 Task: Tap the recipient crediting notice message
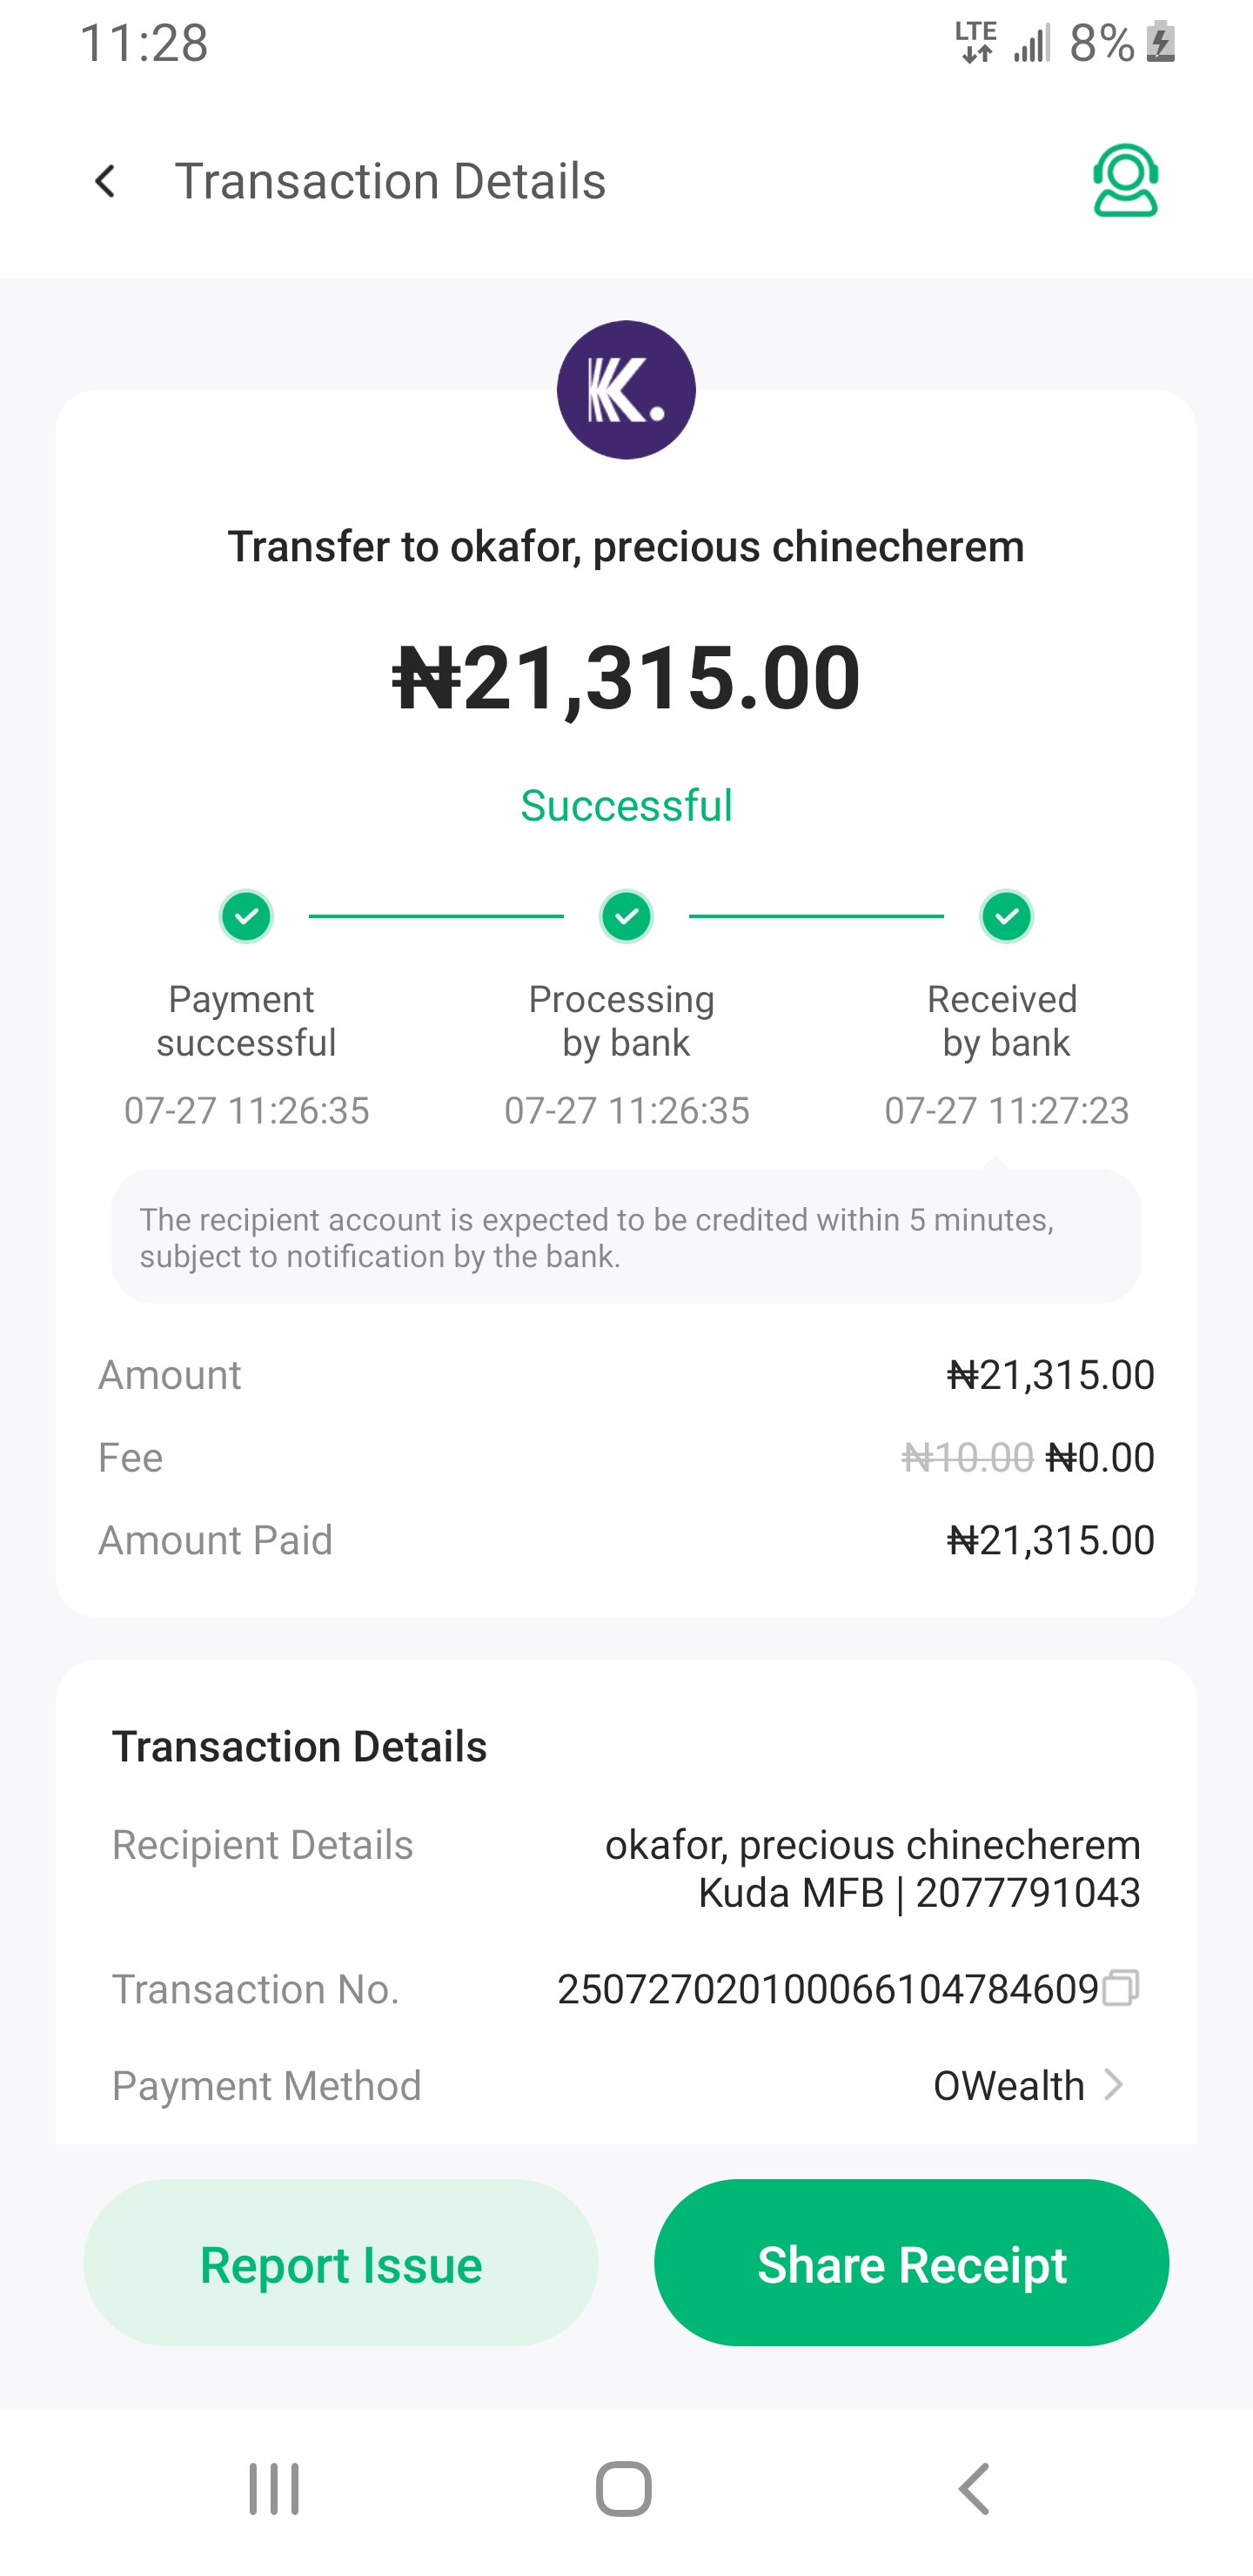click(626, 1237)
